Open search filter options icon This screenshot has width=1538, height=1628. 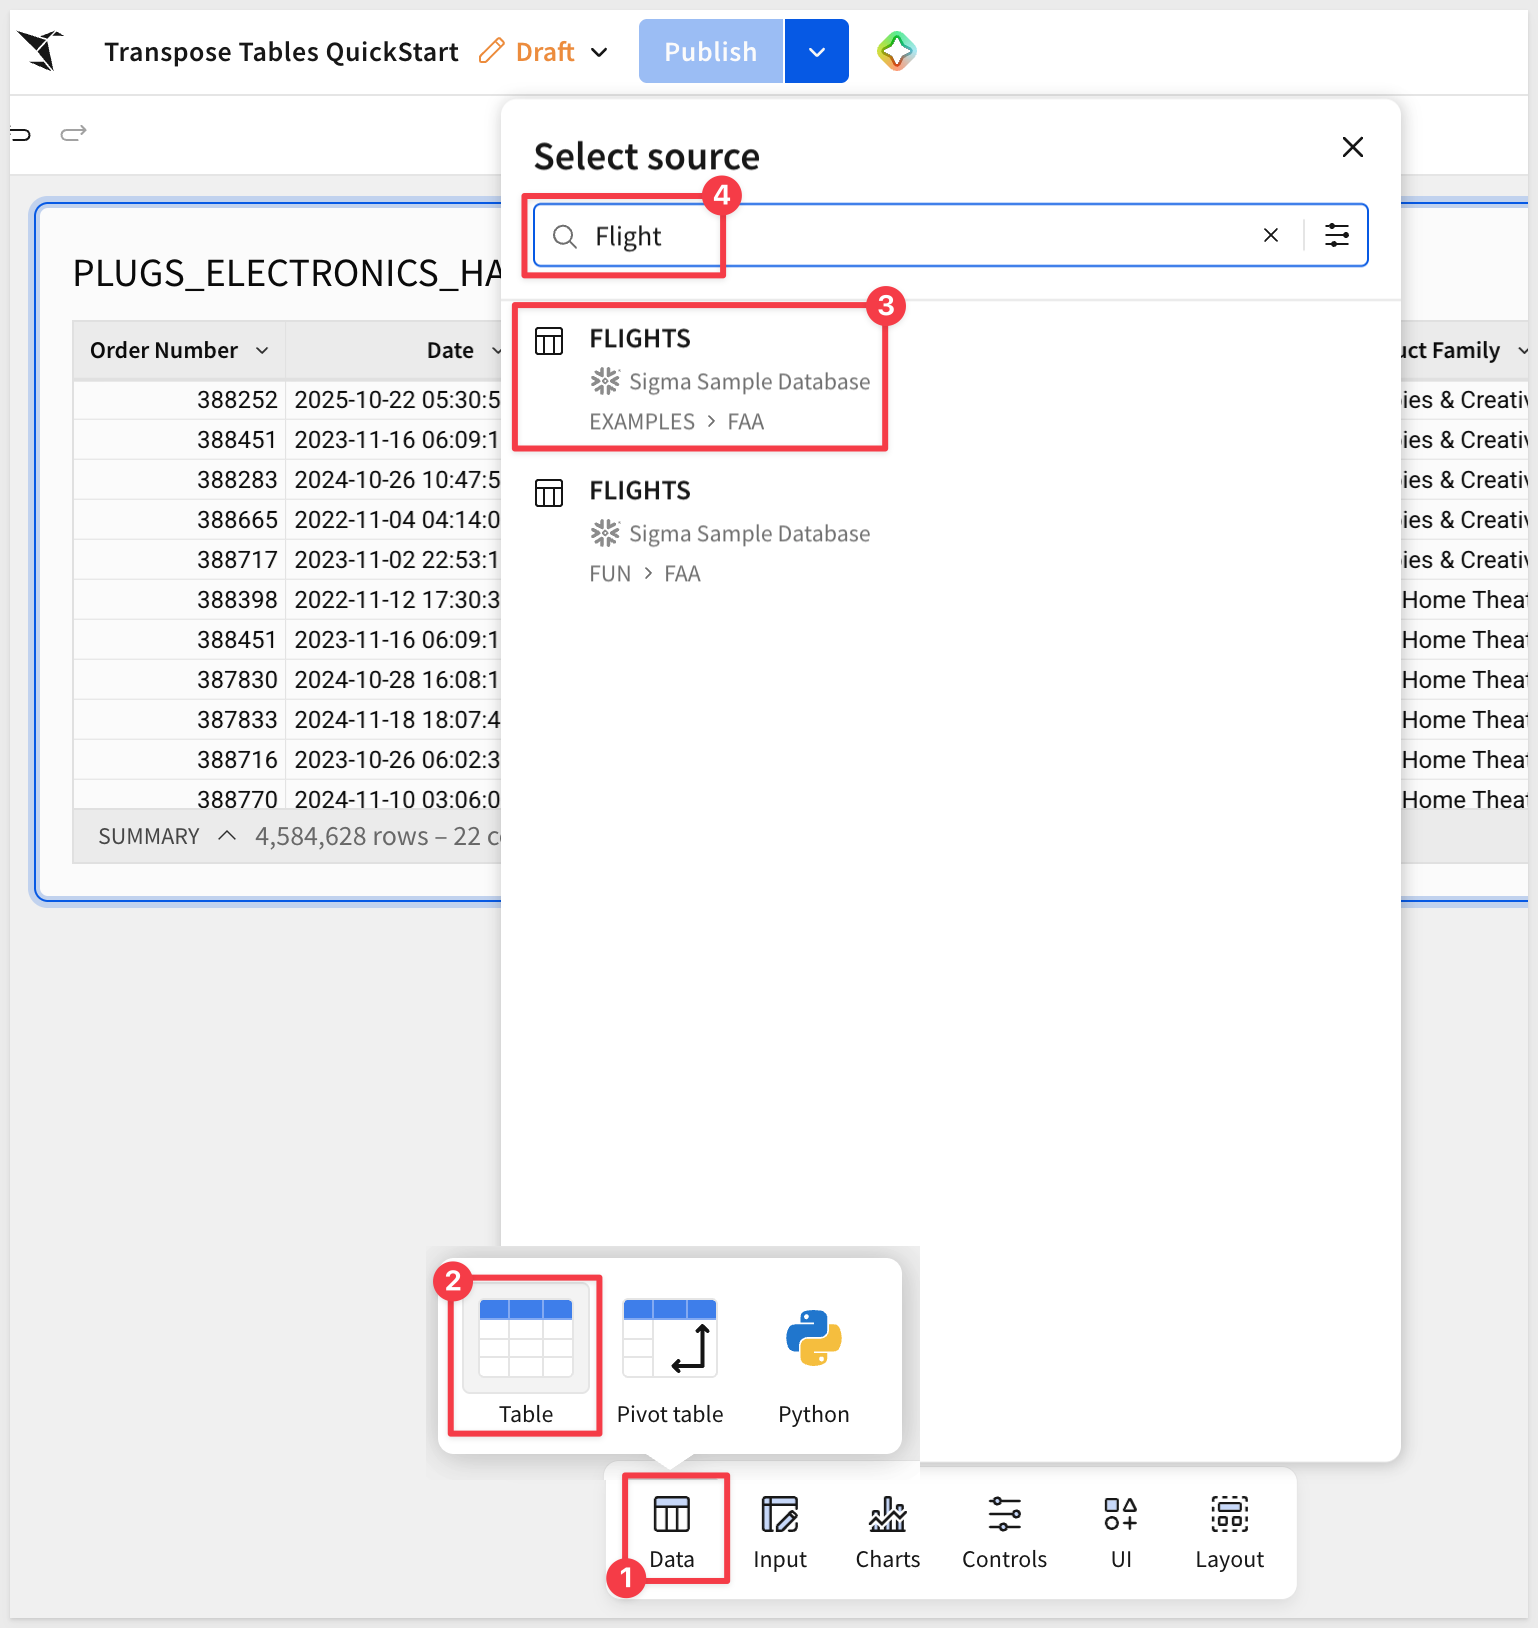pos(1336,236)
